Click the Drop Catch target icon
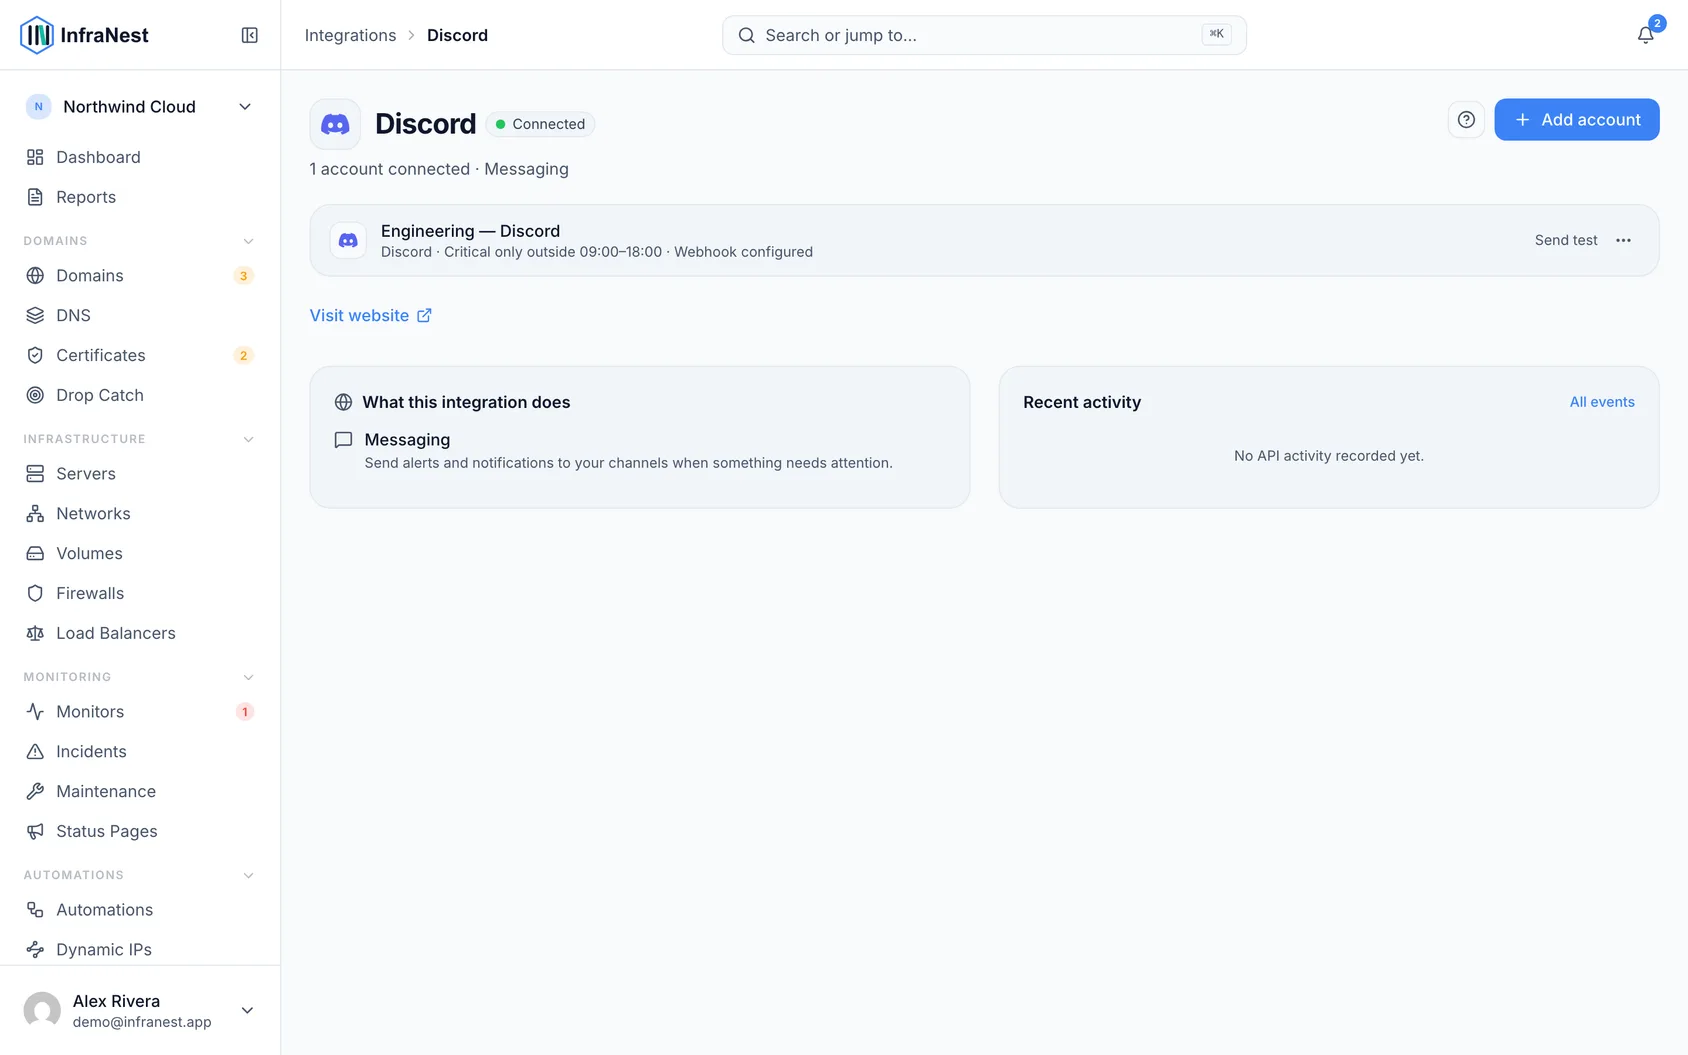 pos(35,395)
